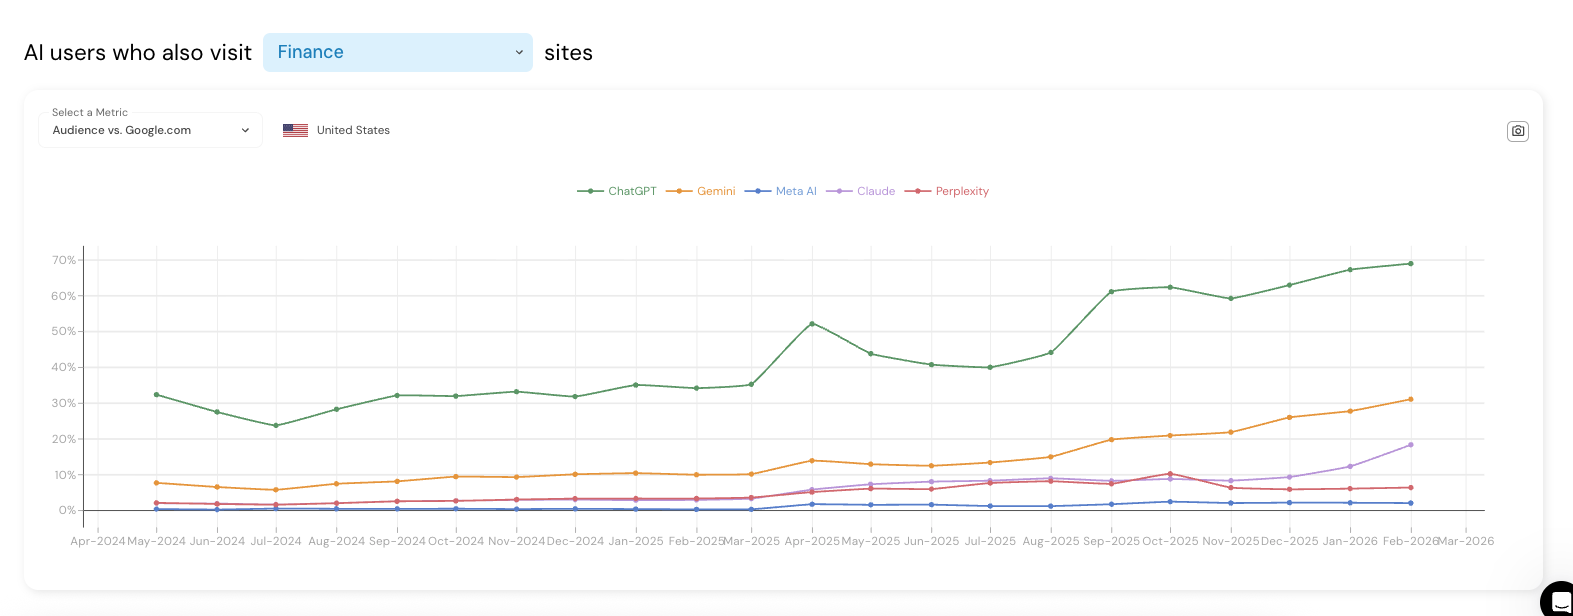This screenshot has width=1573, height=616.
Task: Open the Finance site category dropdown
Action: pyautogui.click(x=397, y=52)
